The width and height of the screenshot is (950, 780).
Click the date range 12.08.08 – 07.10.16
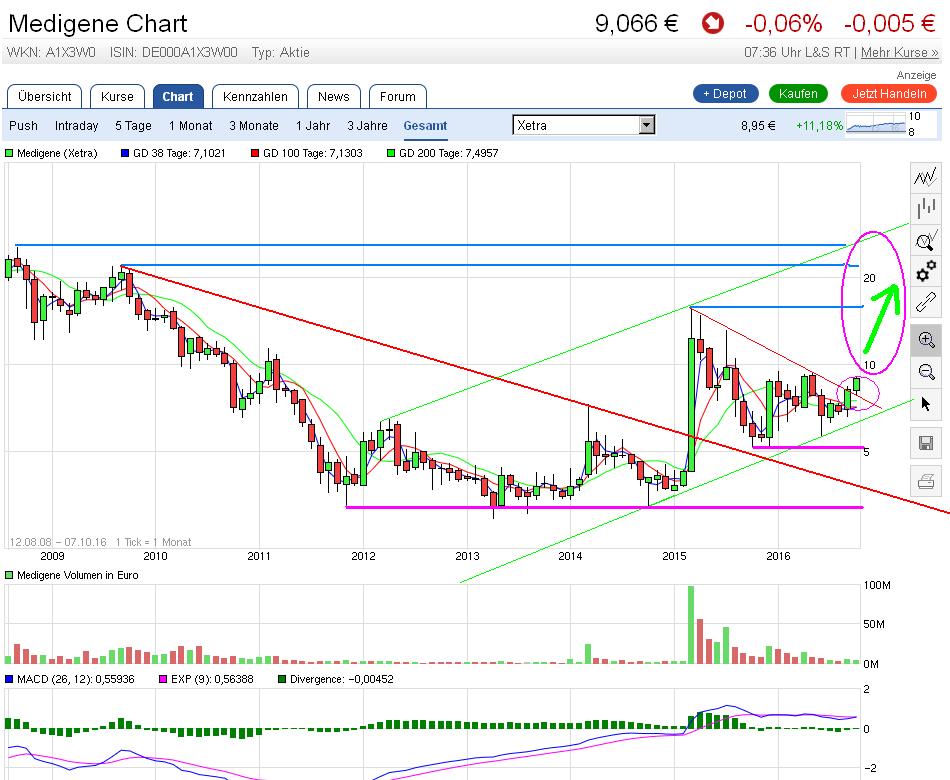(x=58, y=542)
